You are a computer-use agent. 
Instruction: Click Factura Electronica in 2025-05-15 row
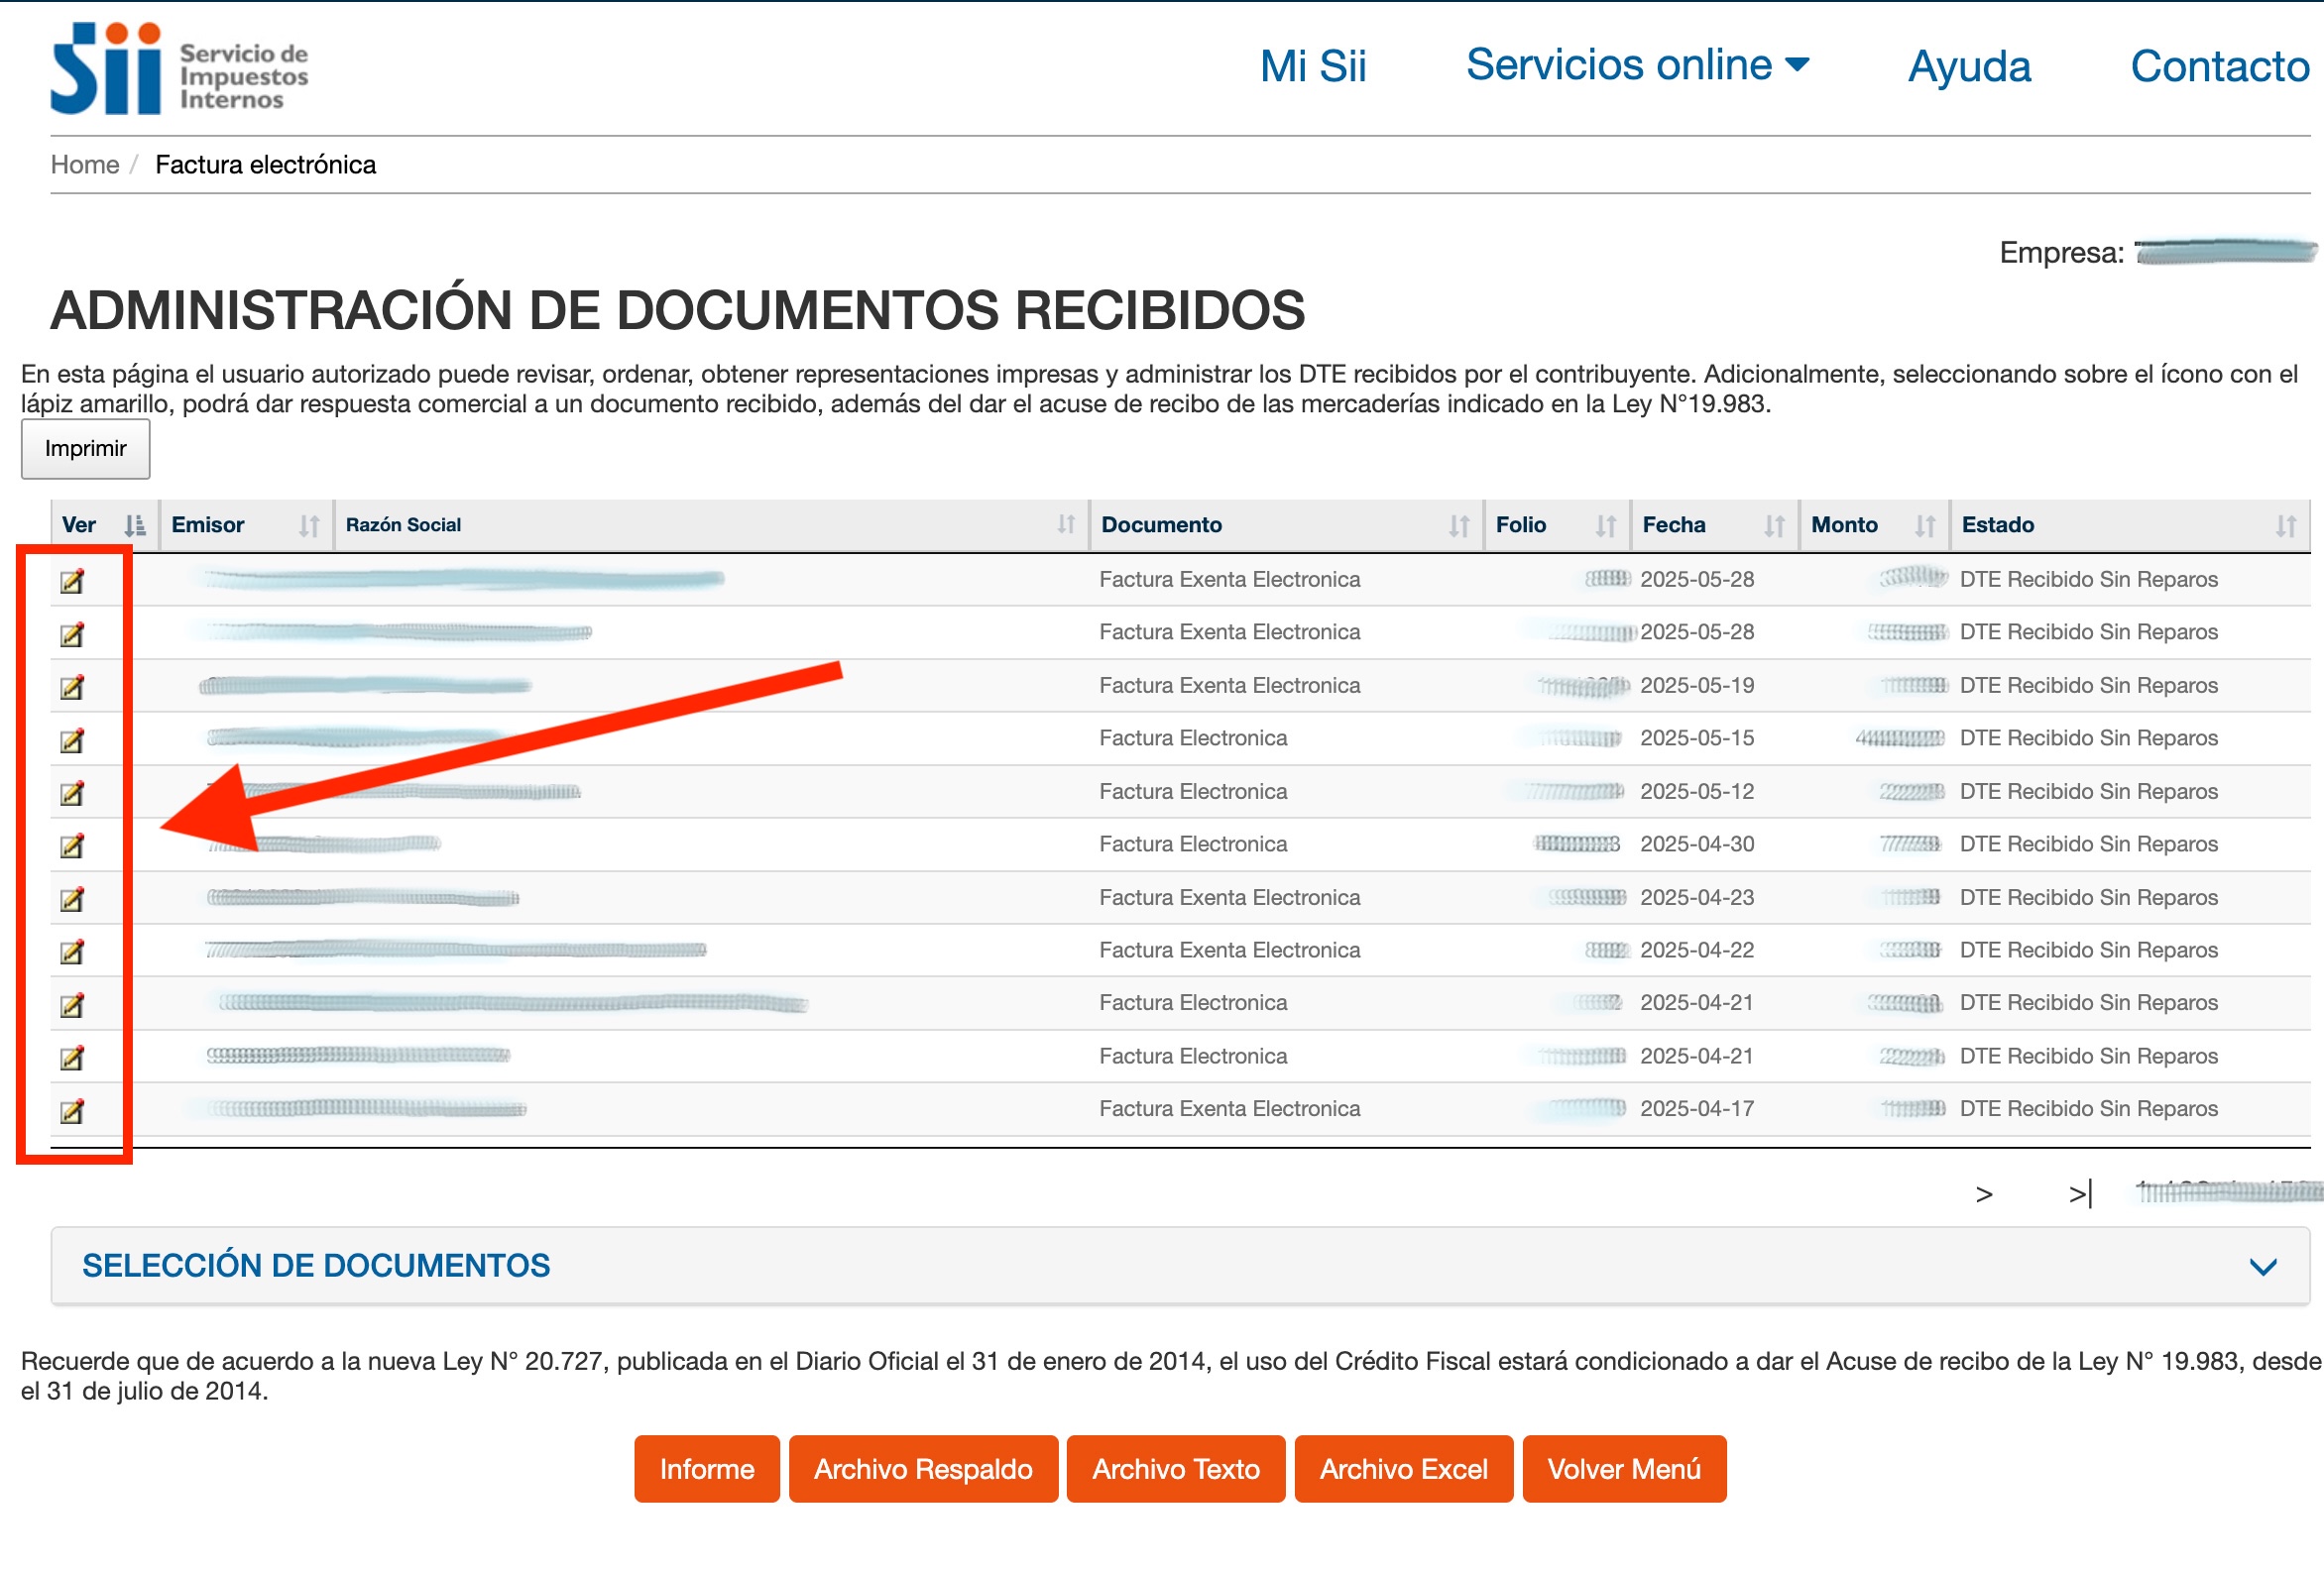1193,739
